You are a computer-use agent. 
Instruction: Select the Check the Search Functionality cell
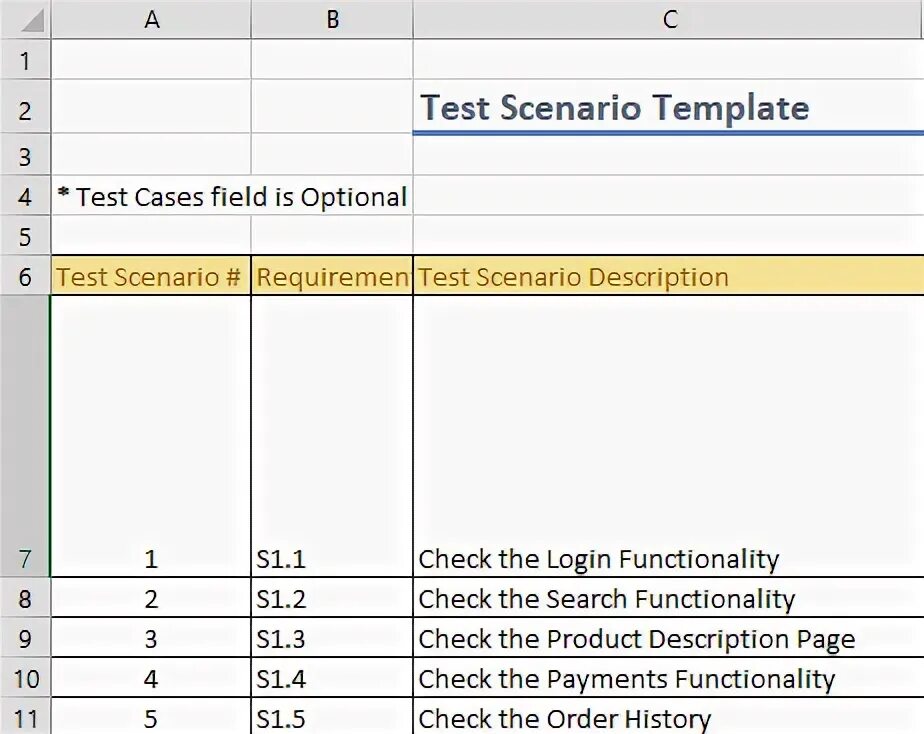point(606,599)
